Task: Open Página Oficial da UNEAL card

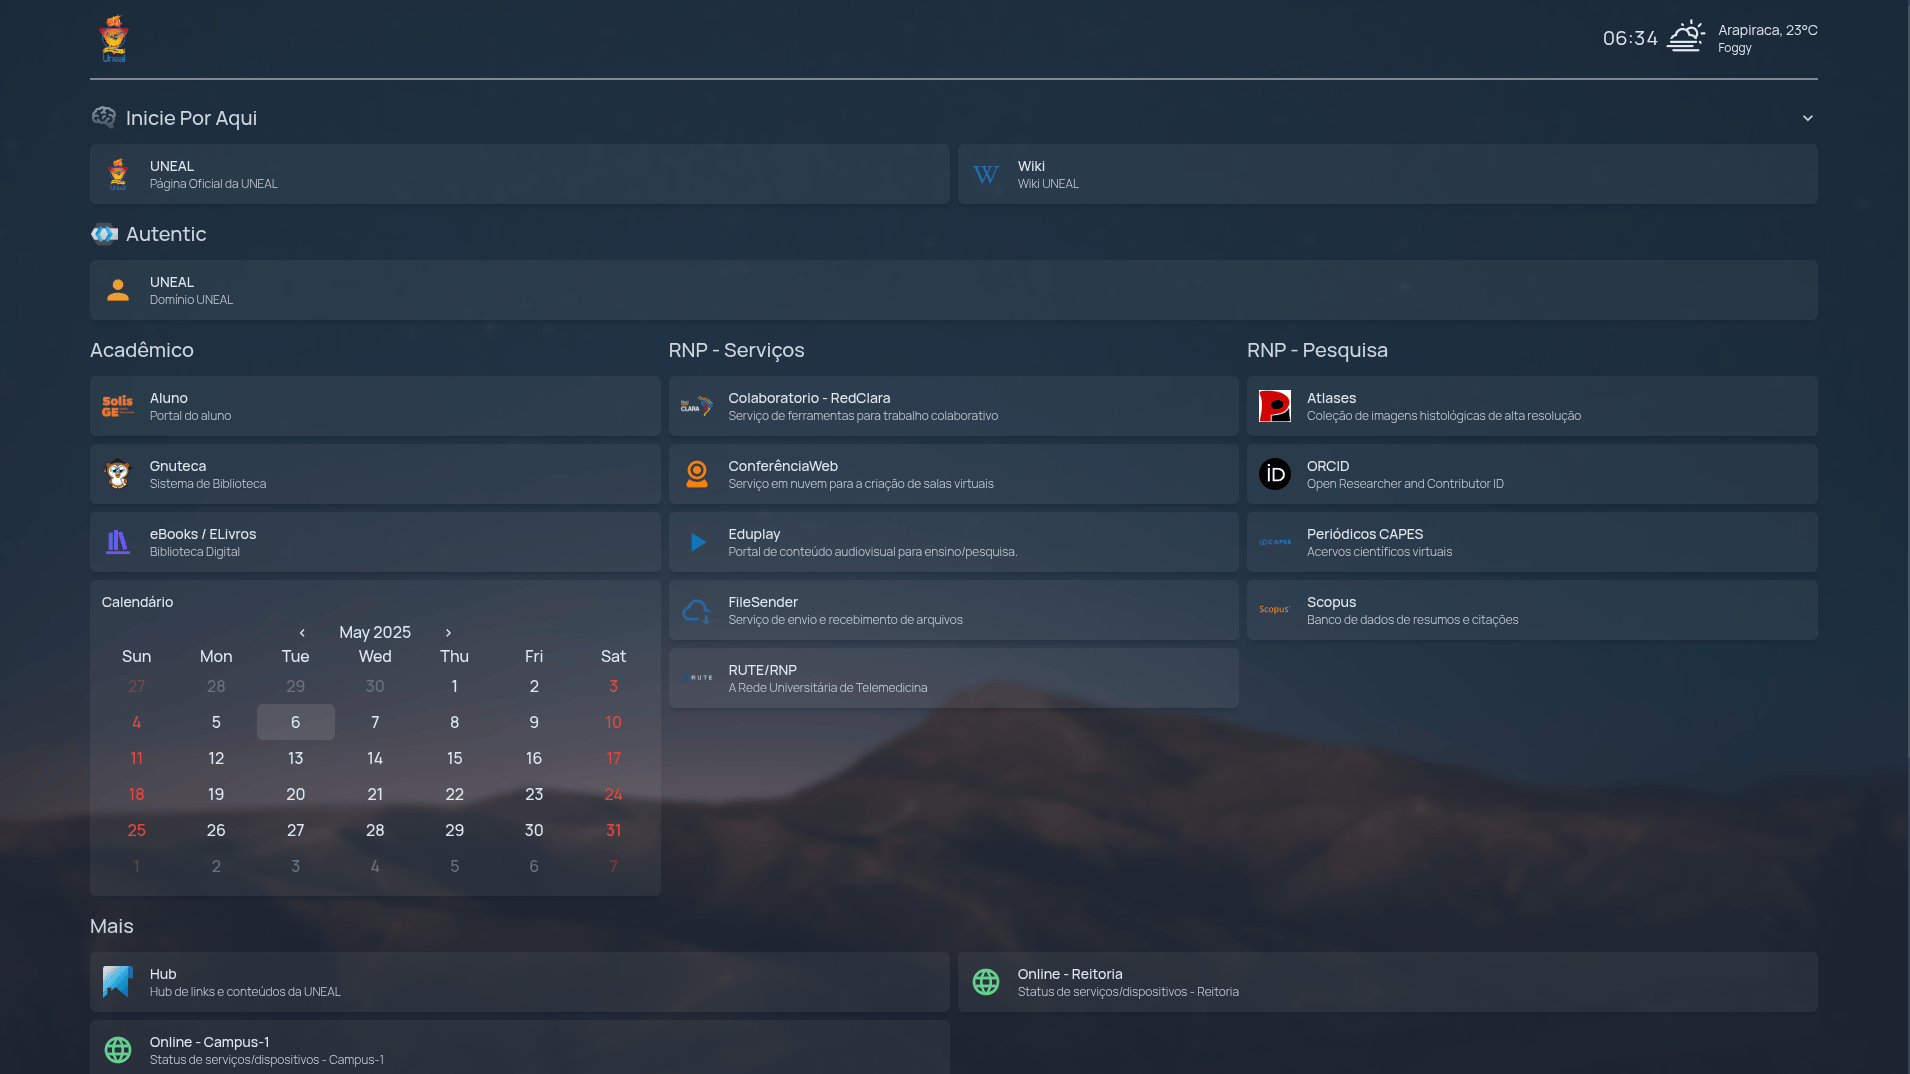Action: pos(520,174)
